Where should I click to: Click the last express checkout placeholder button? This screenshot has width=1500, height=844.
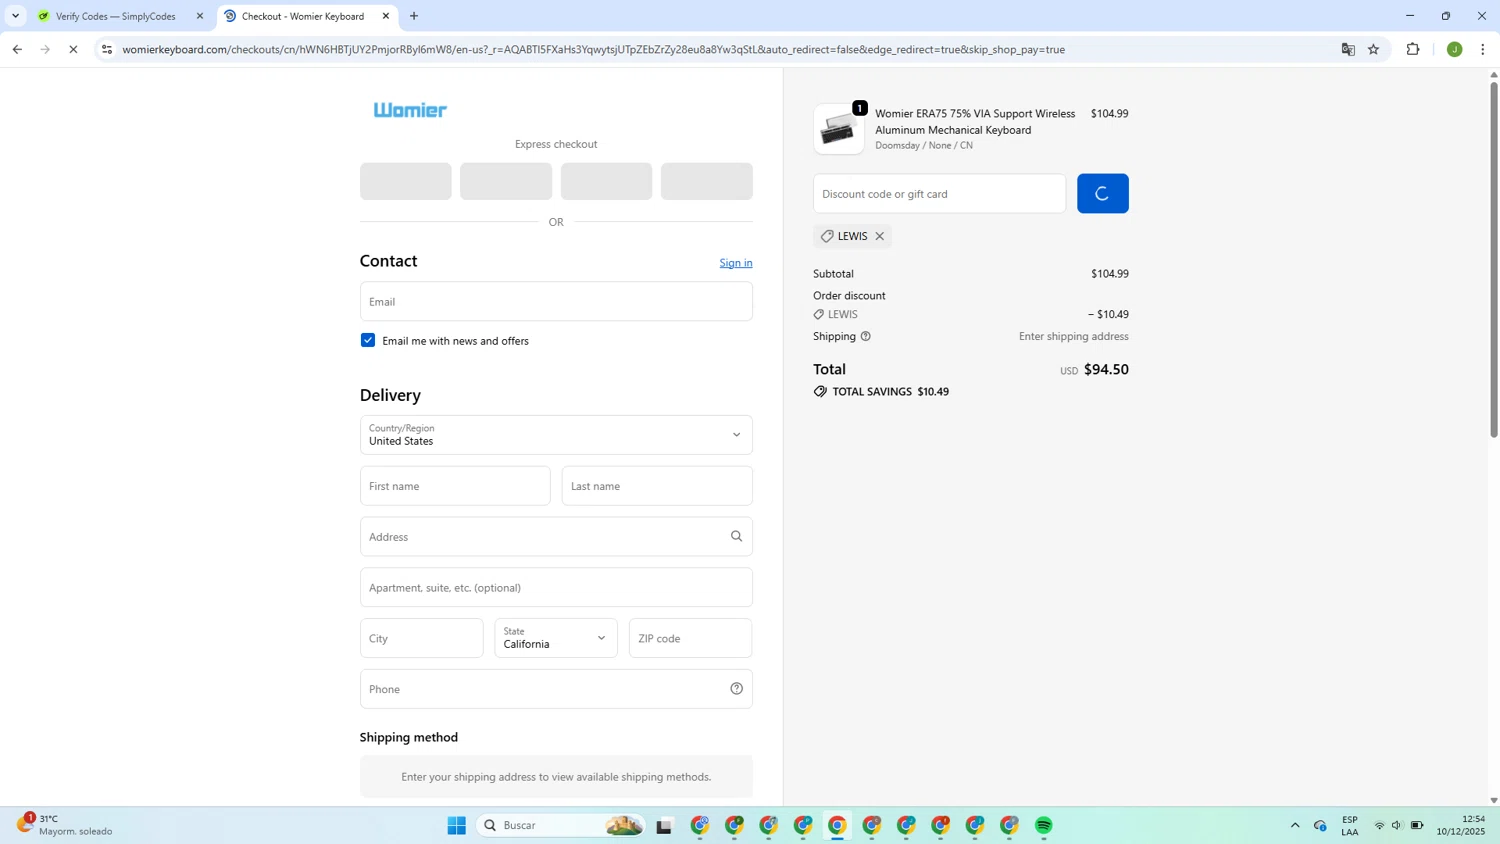click(706, 181)
